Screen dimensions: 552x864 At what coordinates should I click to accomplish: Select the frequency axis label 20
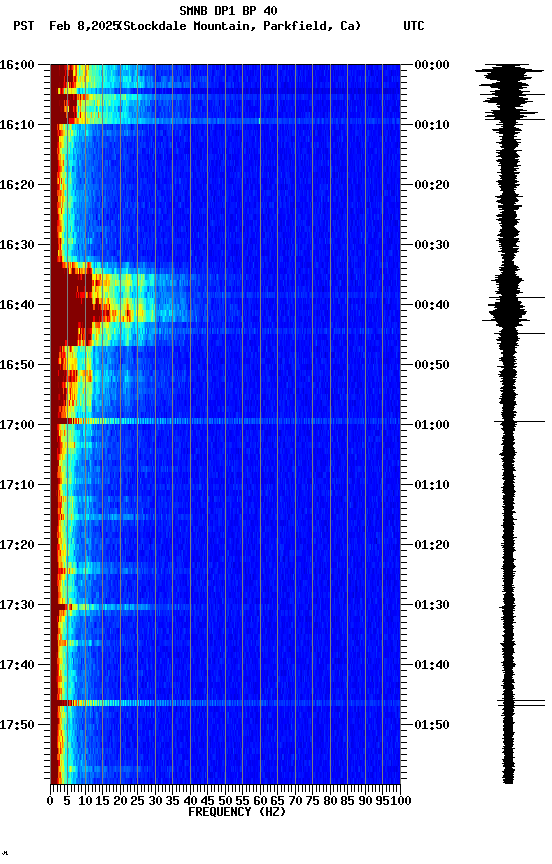(120, 801)
